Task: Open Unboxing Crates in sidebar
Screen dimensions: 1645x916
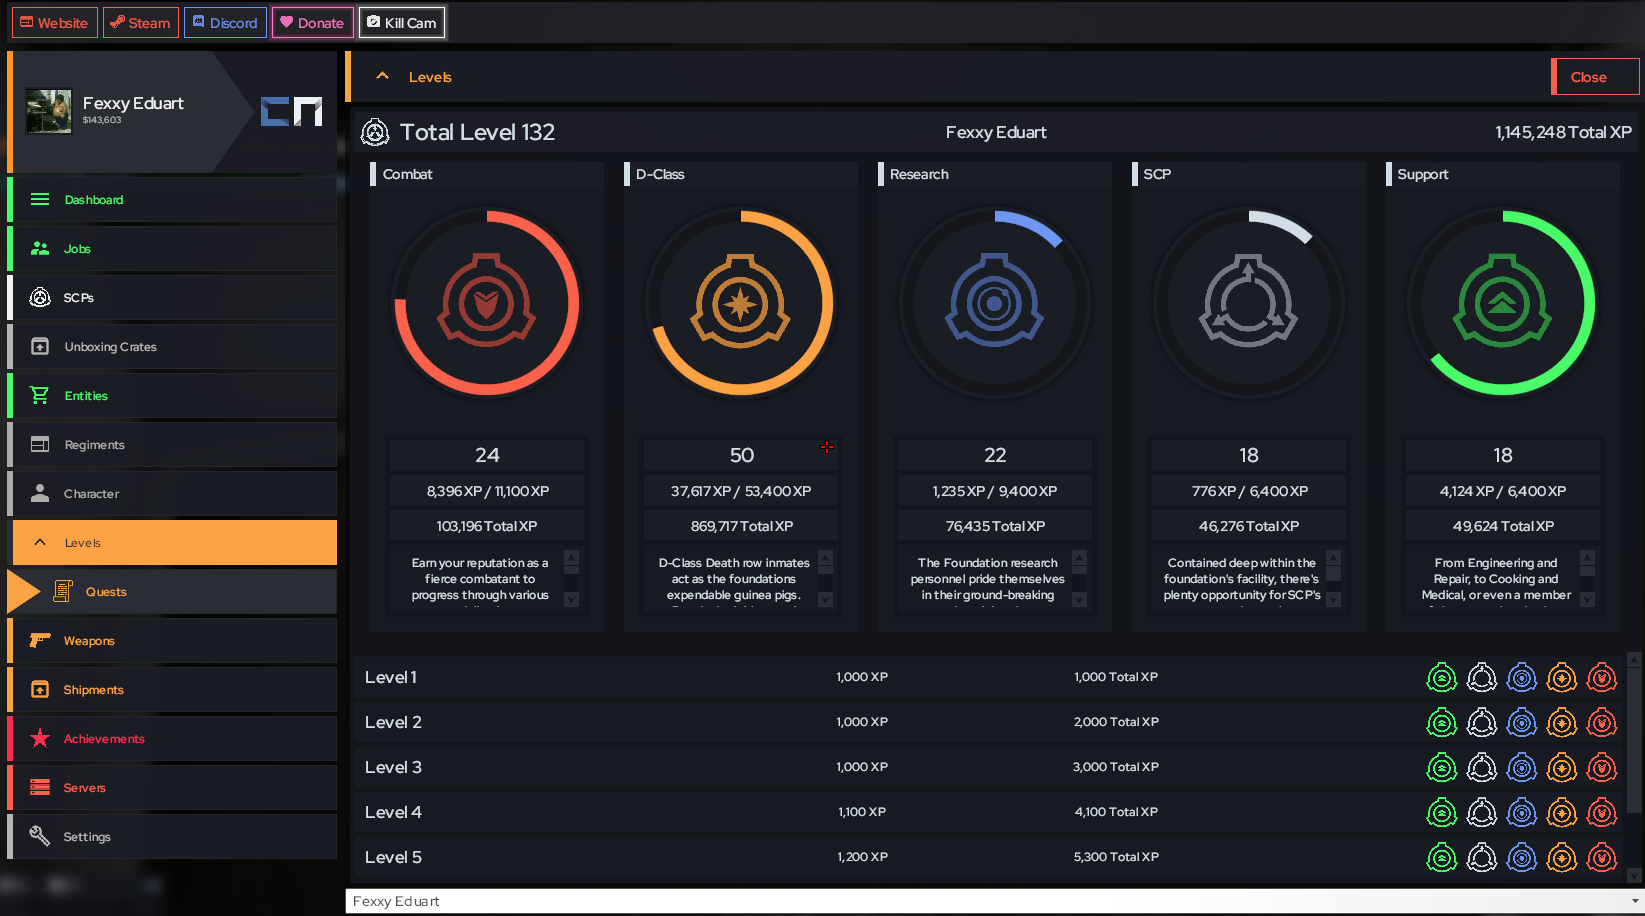Action: 172,347
